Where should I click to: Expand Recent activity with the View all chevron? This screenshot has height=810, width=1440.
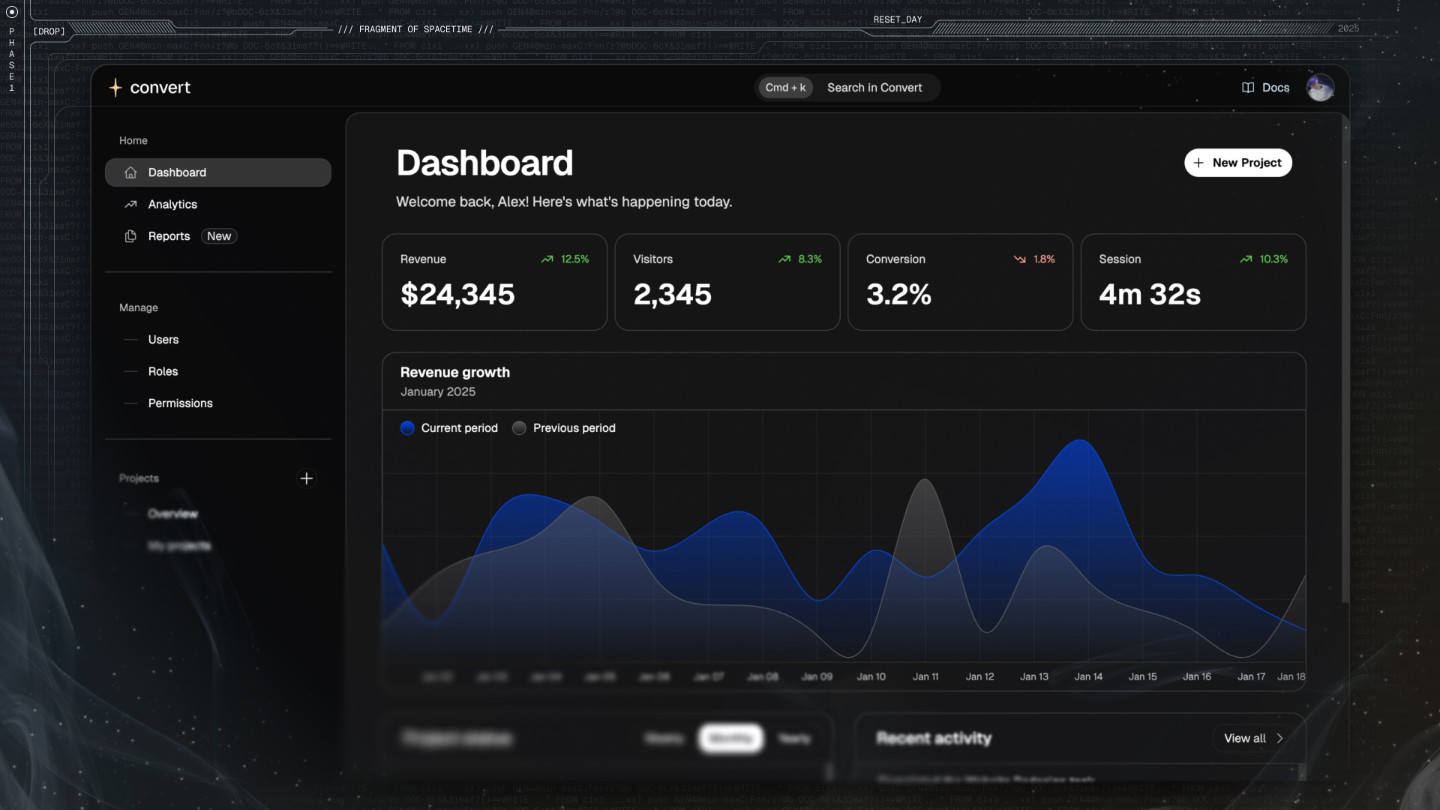tap(1281, 738)
